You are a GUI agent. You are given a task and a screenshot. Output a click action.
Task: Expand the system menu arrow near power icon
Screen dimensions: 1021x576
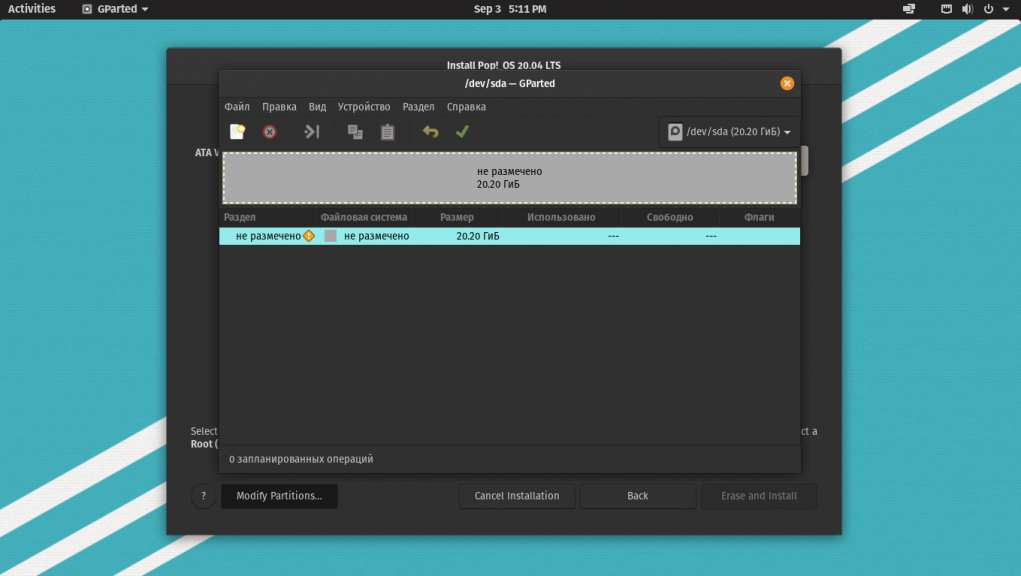click(1006, 9)
